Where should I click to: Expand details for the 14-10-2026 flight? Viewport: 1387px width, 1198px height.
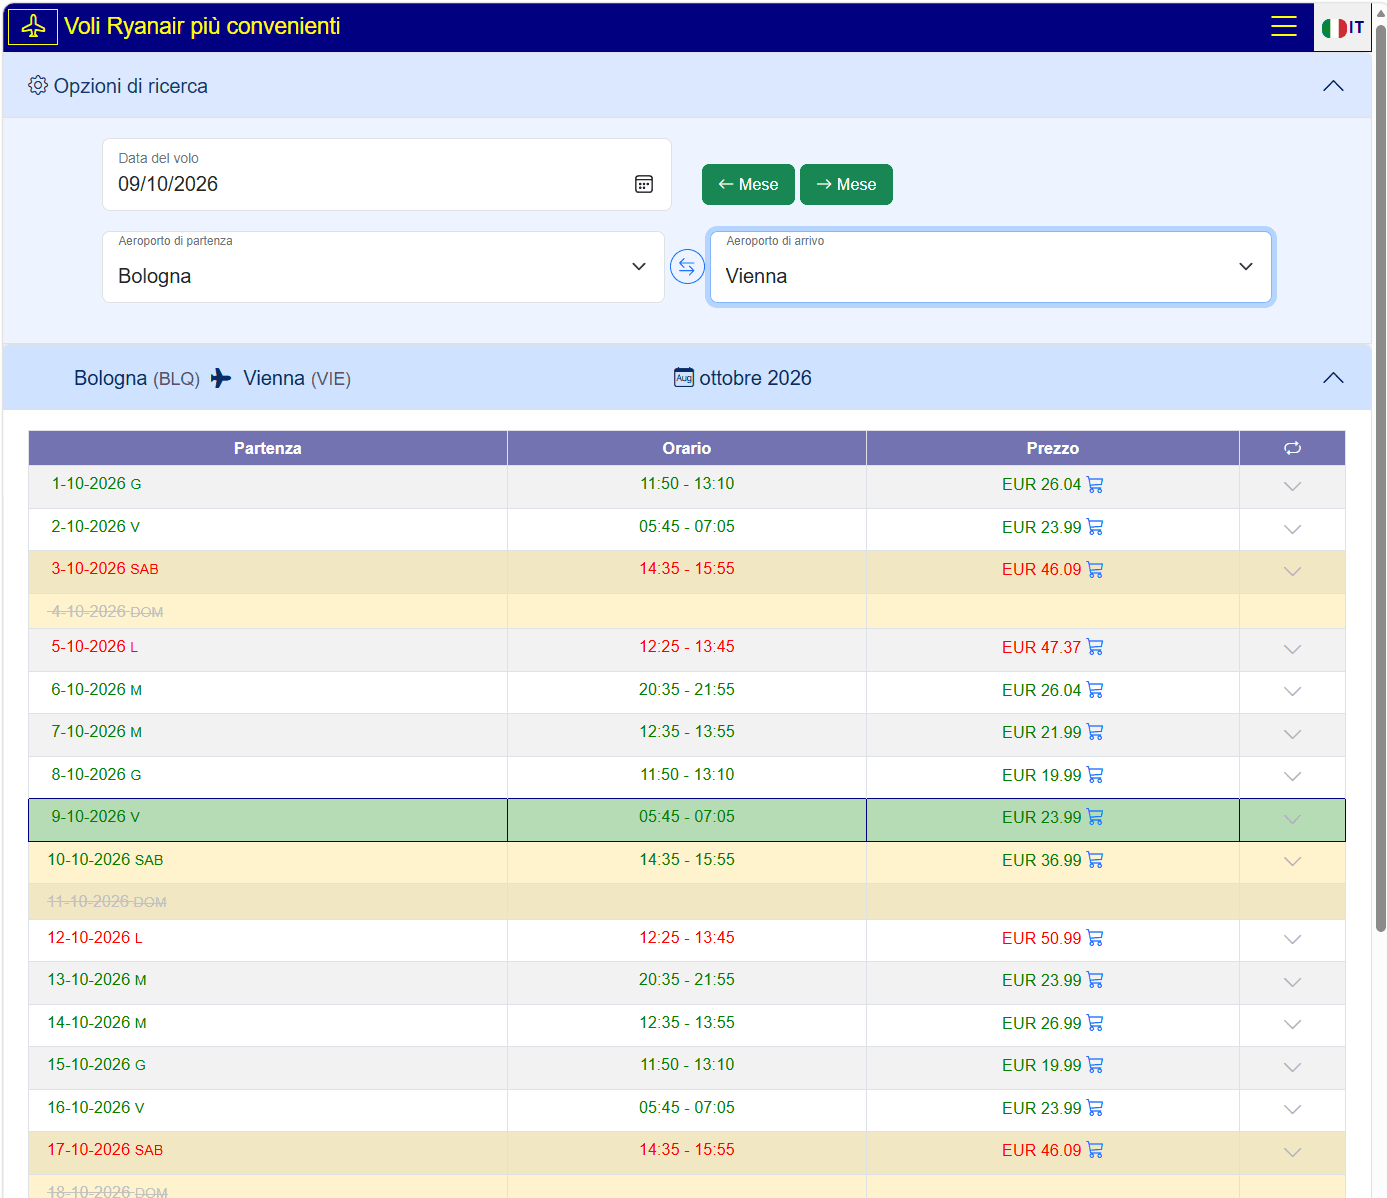tap(1292, 1025)
